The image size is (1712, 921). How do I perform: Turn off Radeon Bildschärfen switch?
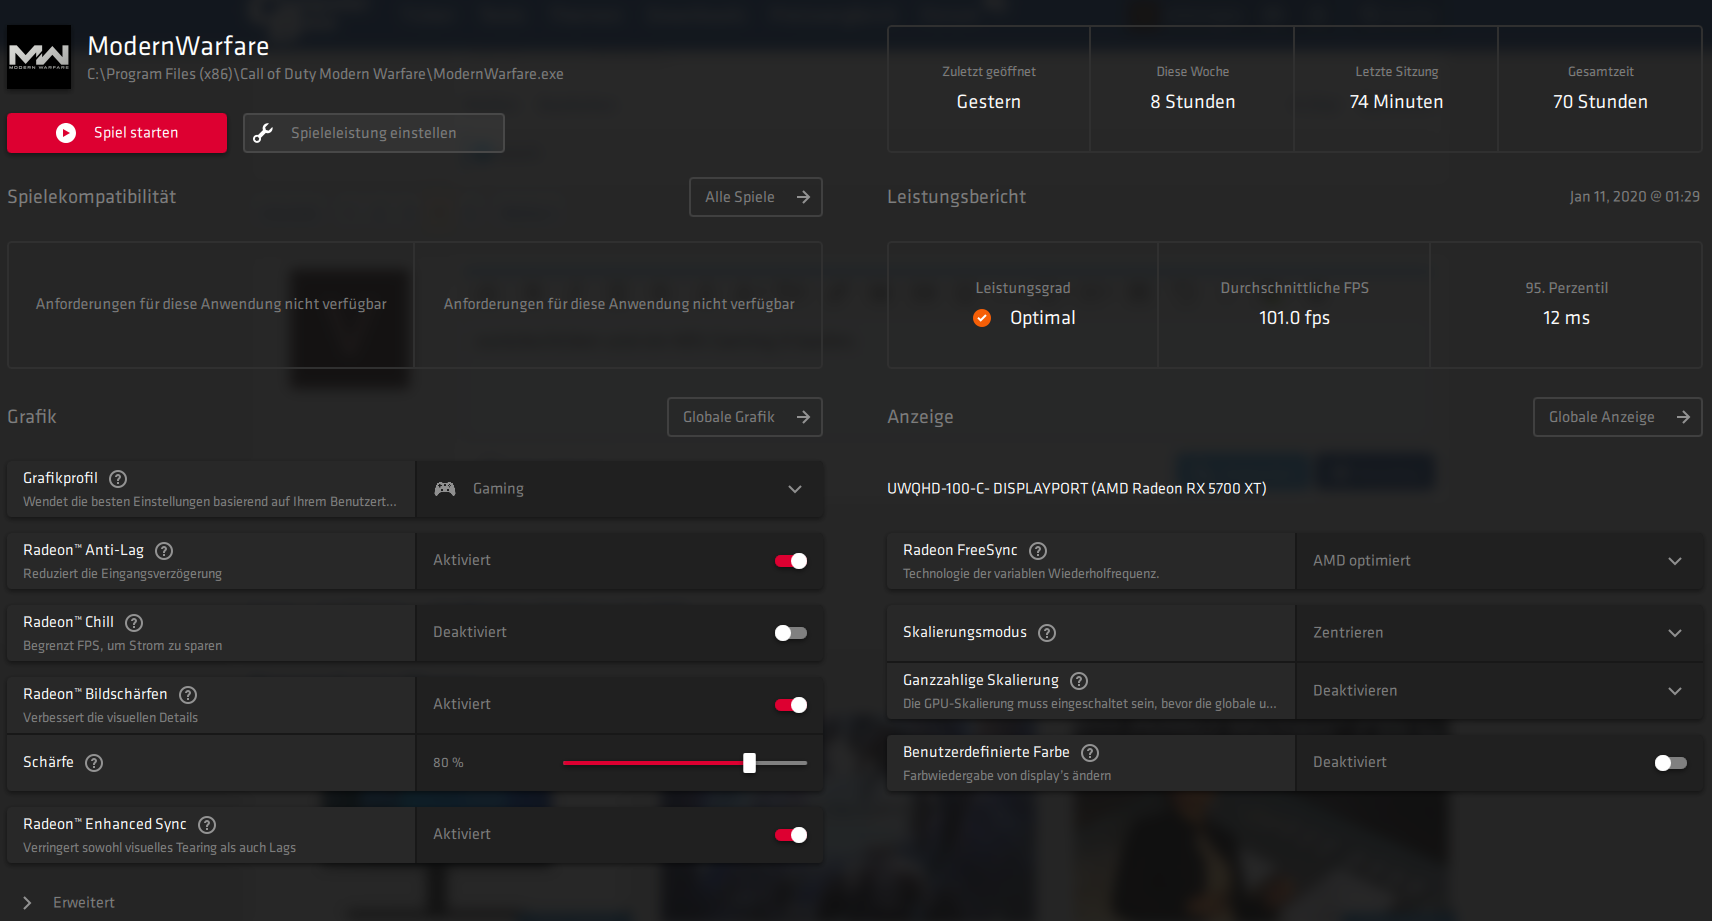click(x=791, y=705)
